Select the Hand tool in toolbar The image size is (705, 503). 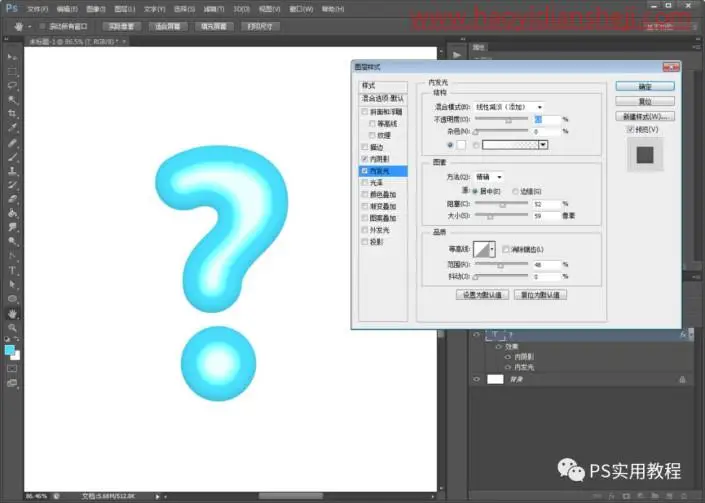[x=12, y=313]
